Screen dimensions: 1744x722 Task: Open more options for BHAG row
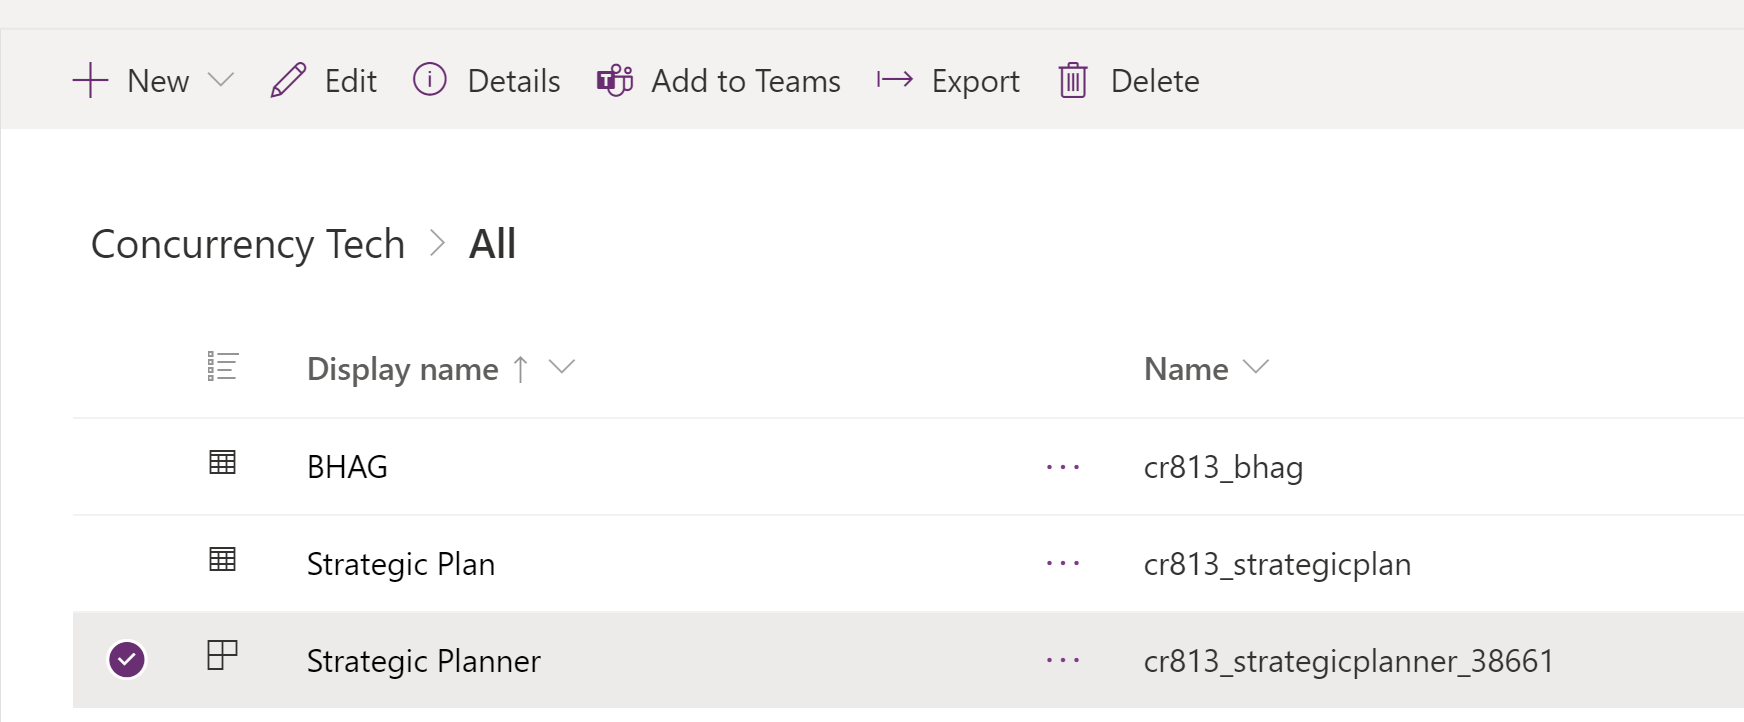1063,467
